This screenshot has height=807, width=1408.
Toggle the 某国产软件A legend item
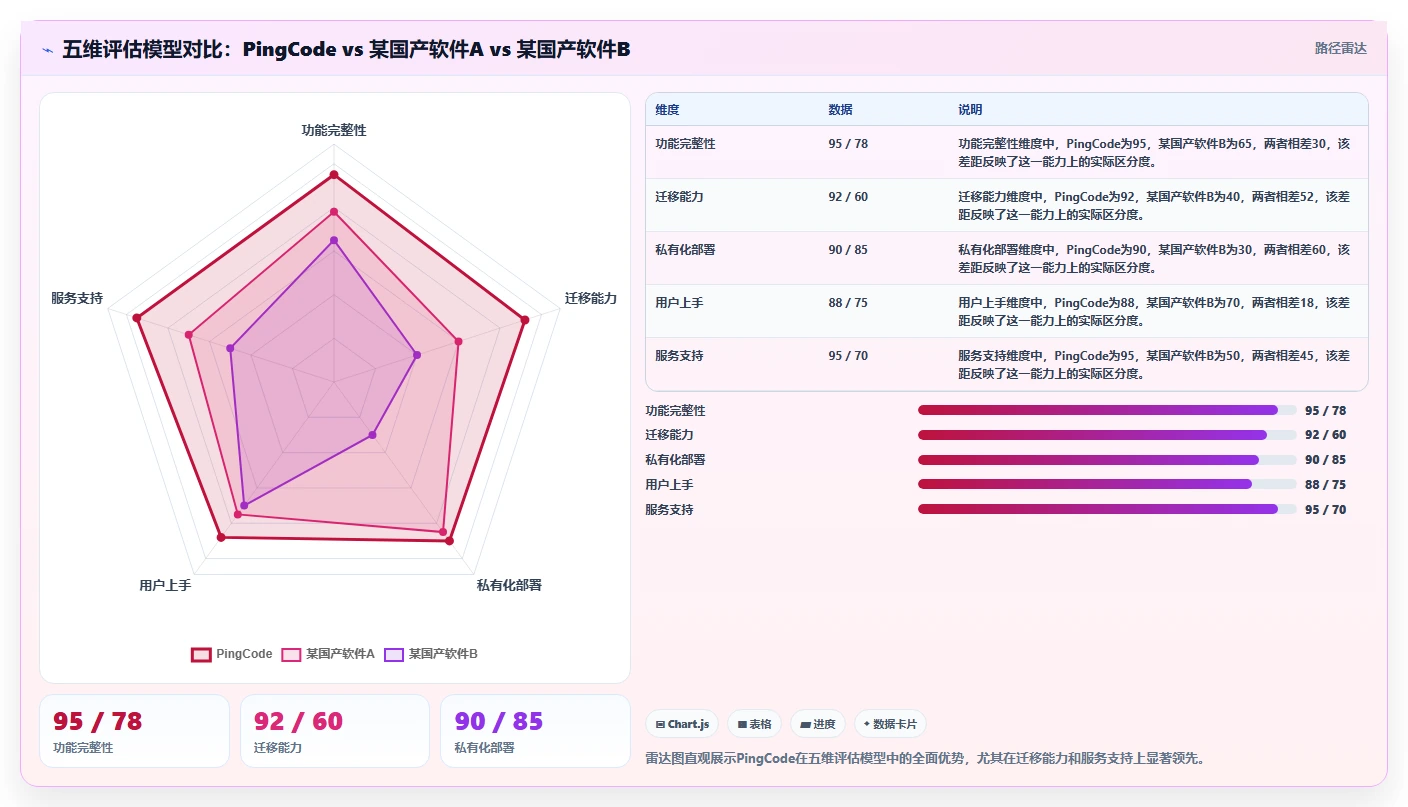pos(328,654)
